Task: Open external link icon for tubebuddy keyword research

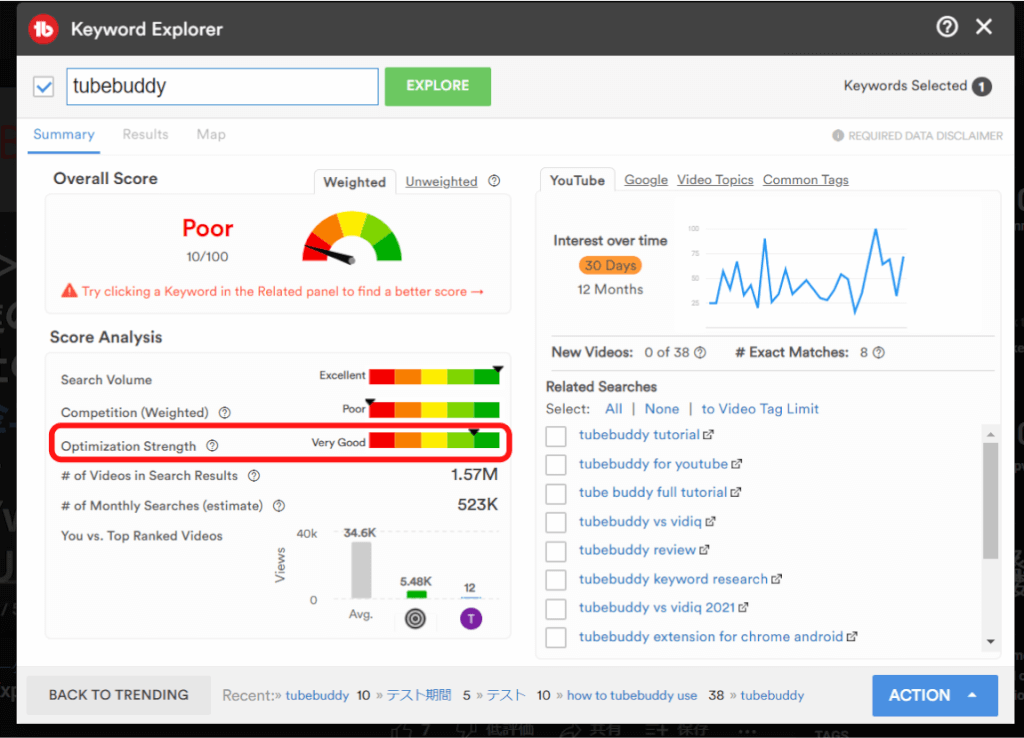Action: click(x=776, y=579)
